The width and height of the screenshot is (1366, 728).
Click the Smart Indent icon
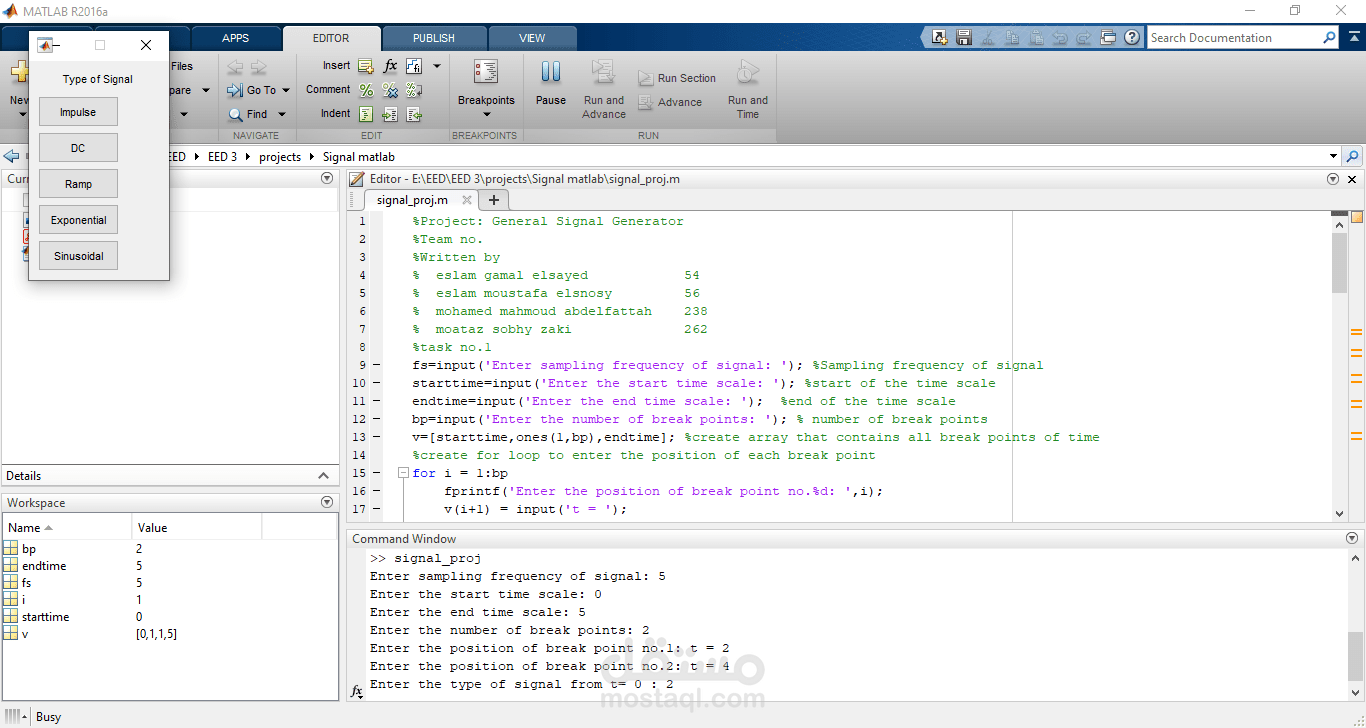(366, 114)
